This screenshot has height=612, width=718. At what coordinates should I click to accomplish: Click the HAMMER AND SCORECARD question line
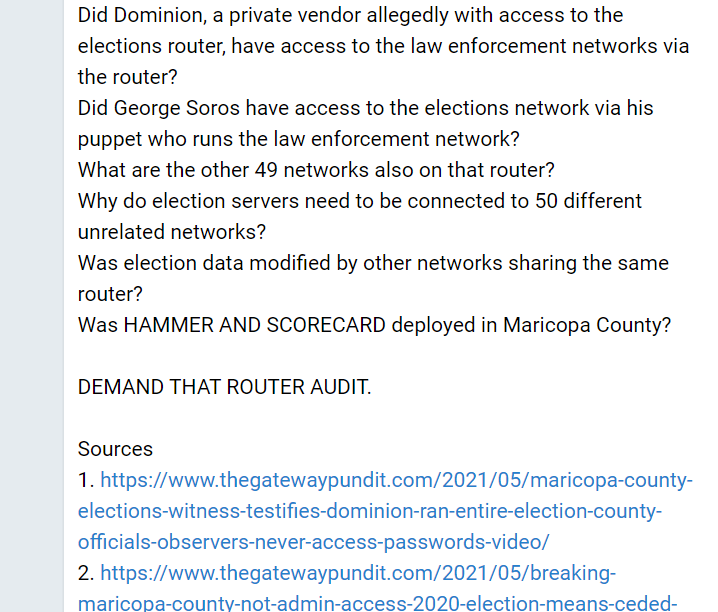374,325
